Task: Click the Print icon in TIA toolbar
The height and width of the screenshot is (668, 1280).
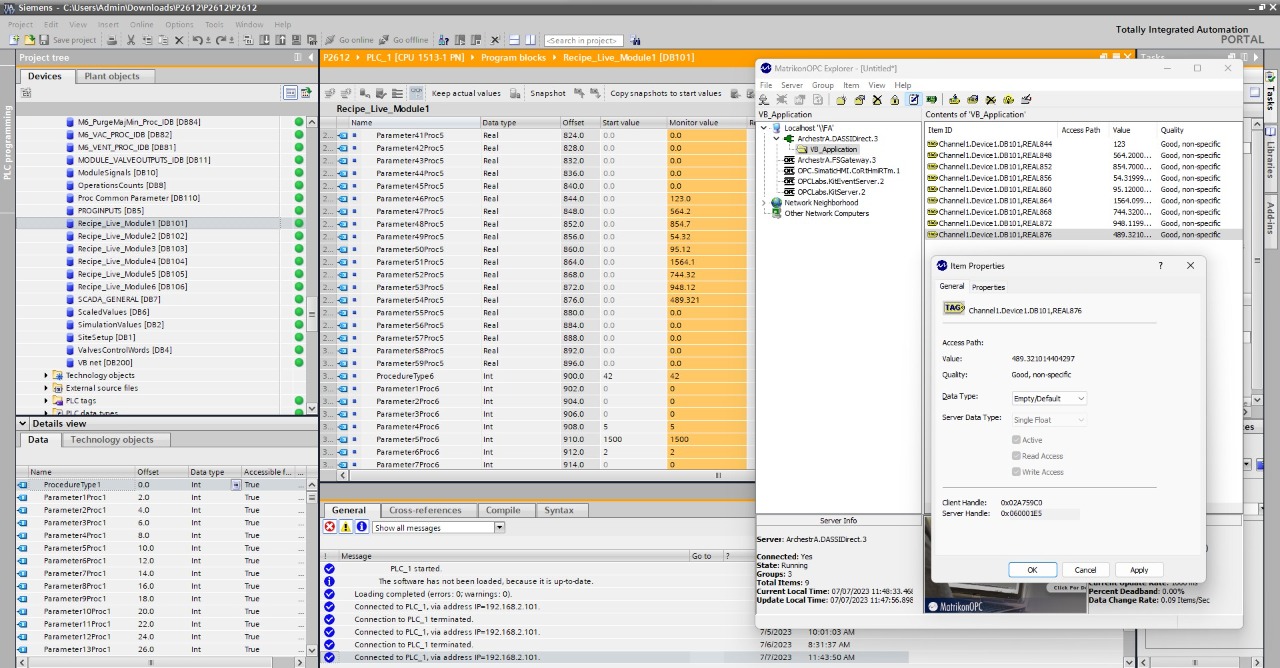Action: 112,40
